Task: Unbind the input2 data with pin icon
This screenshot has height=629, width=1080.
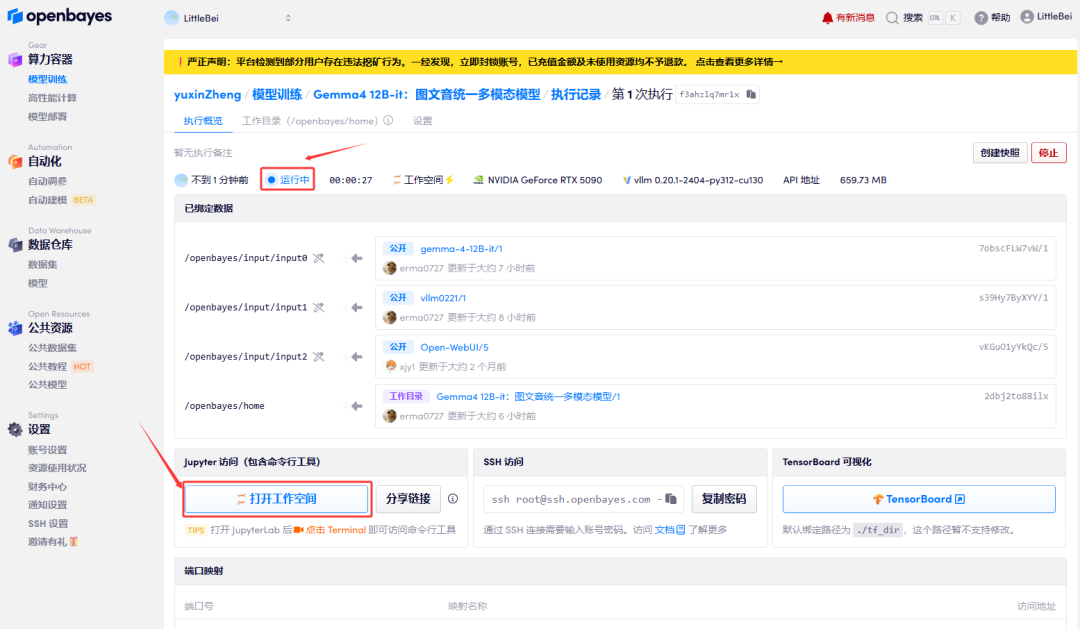Action: 318,357
